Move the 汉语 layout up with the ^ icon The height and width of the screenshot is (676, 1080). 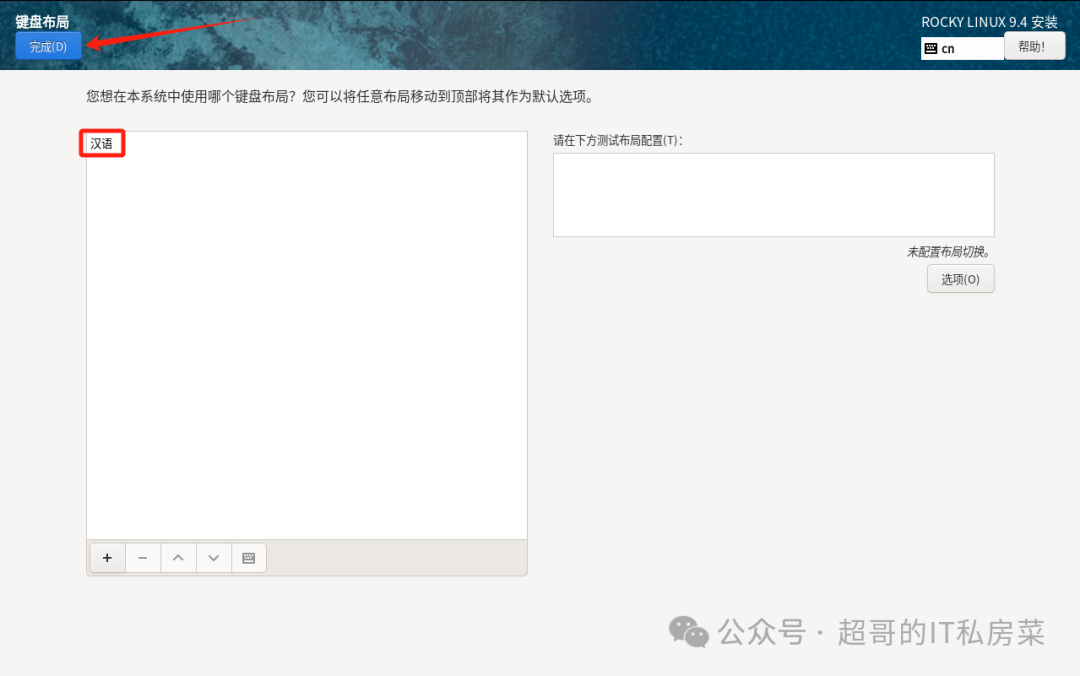[x=177, y=557]
